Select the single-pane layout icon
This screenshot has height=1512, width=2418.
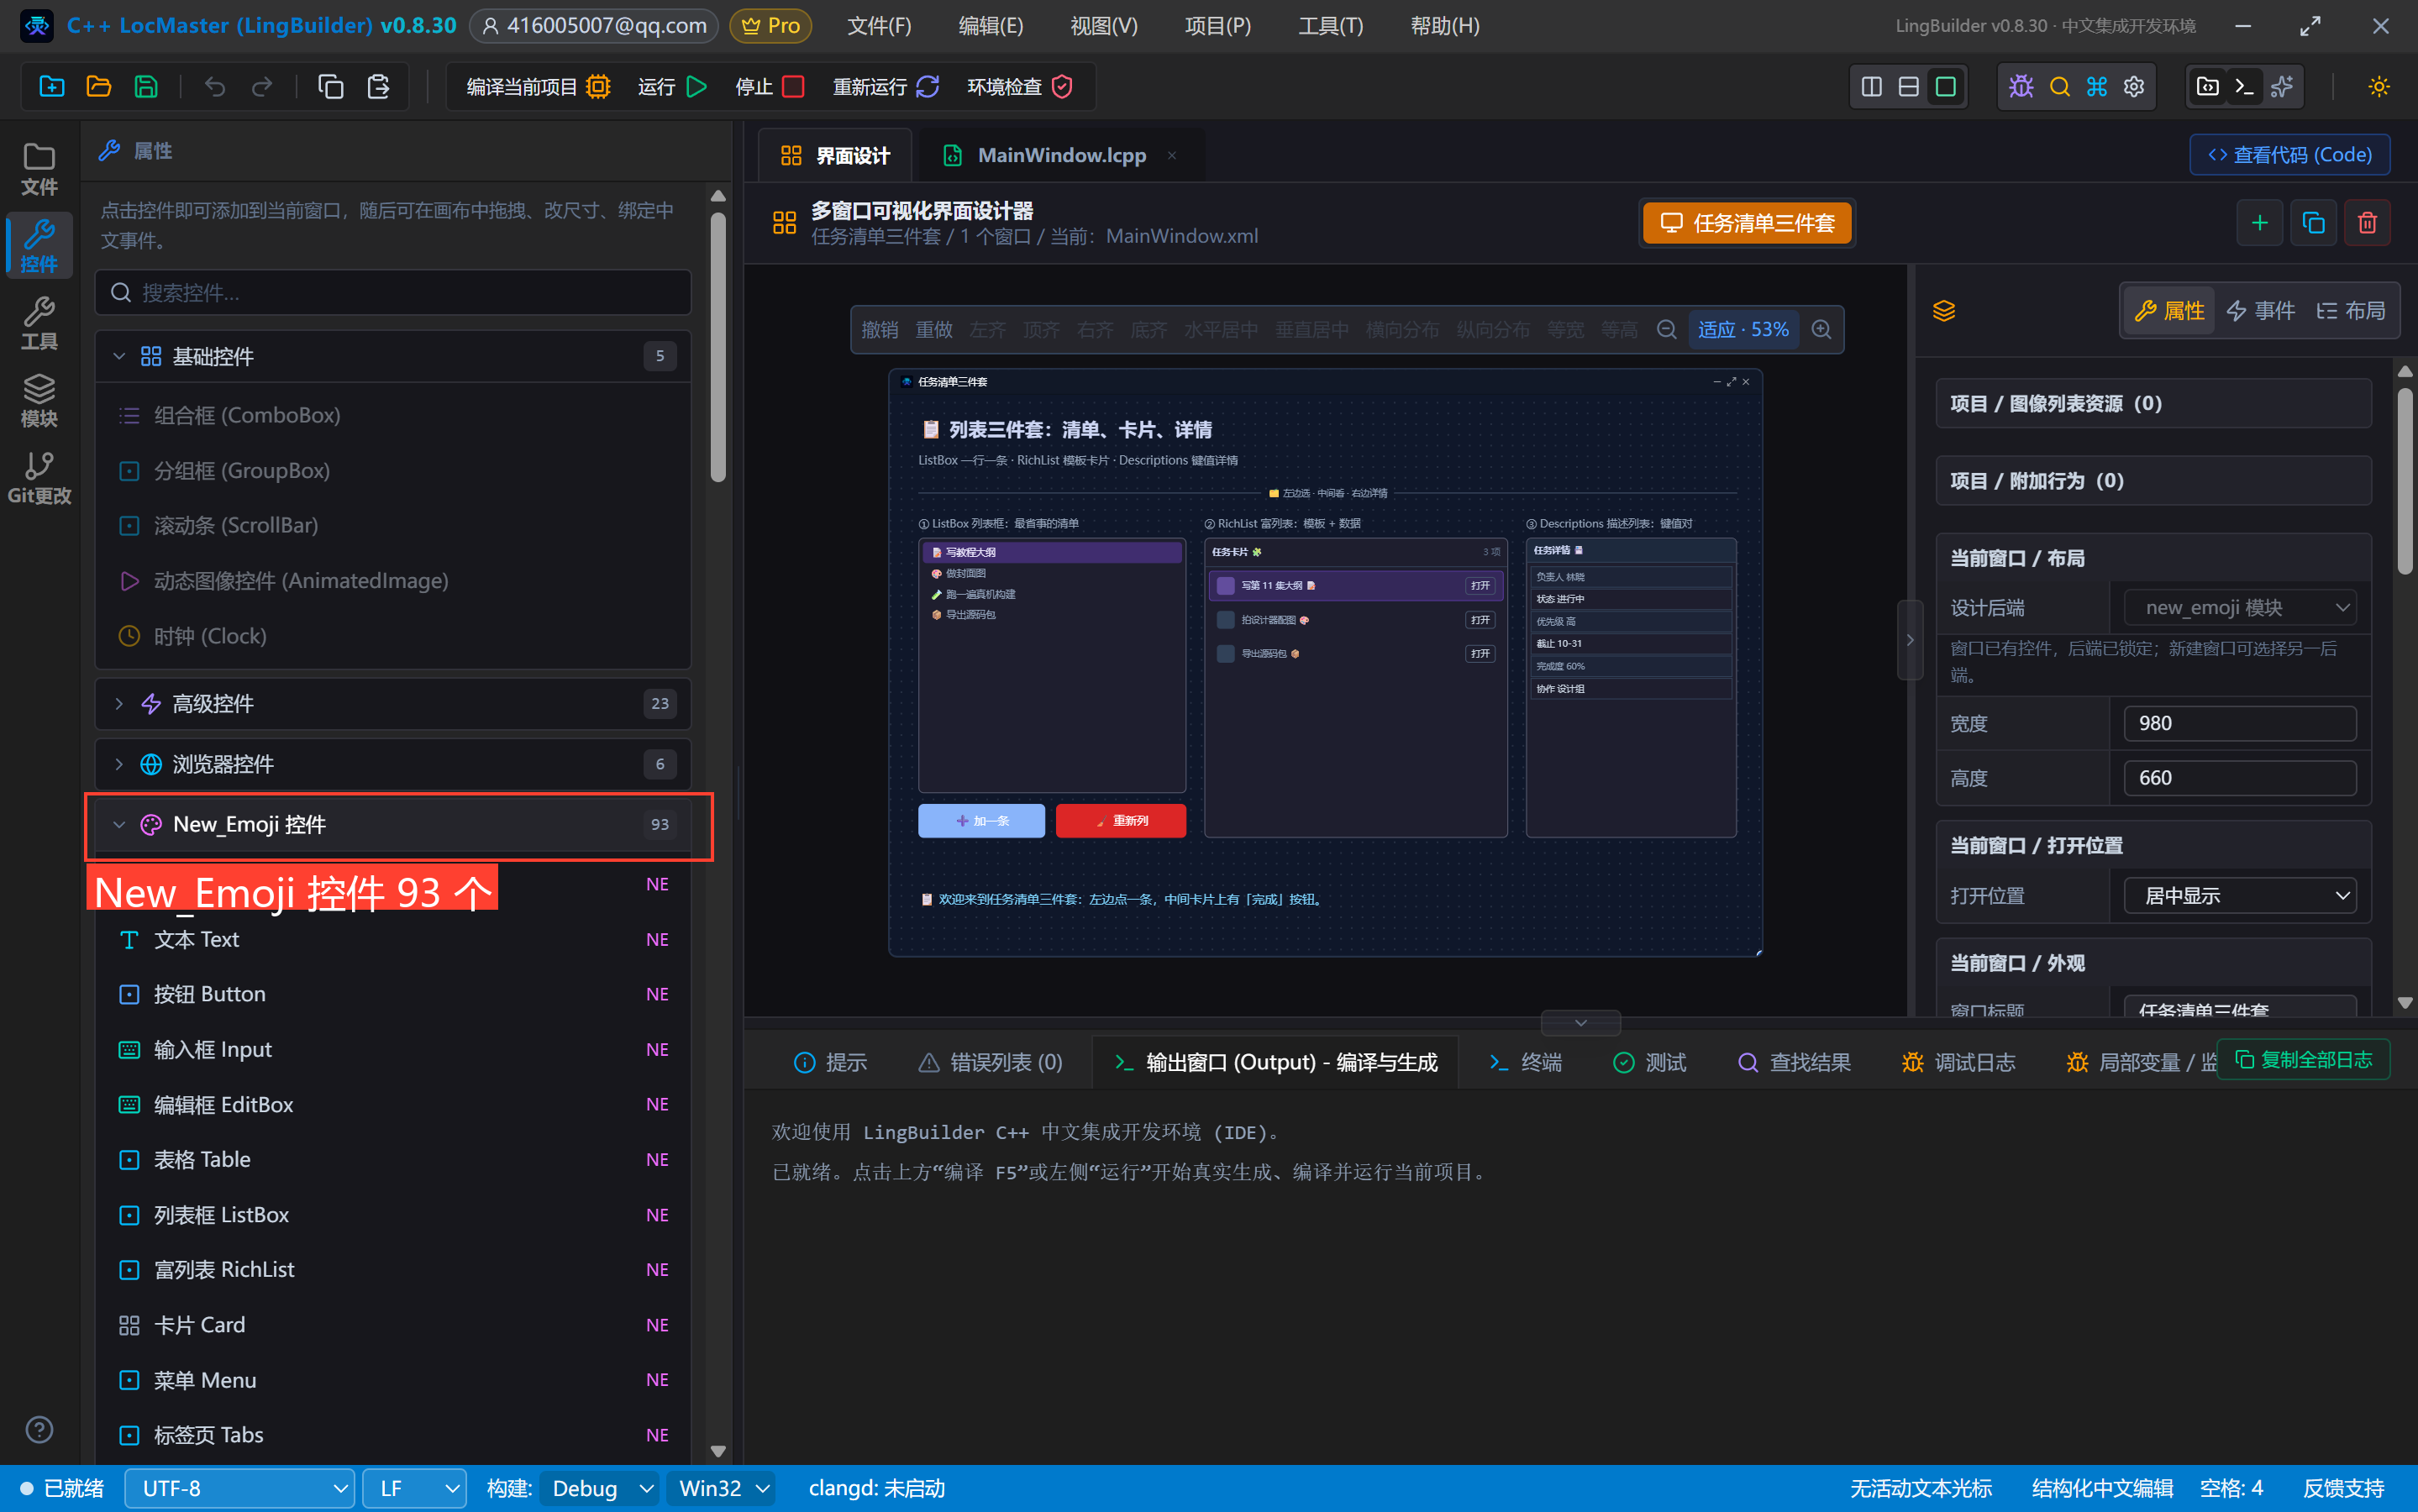click(x=1946, y=87)
